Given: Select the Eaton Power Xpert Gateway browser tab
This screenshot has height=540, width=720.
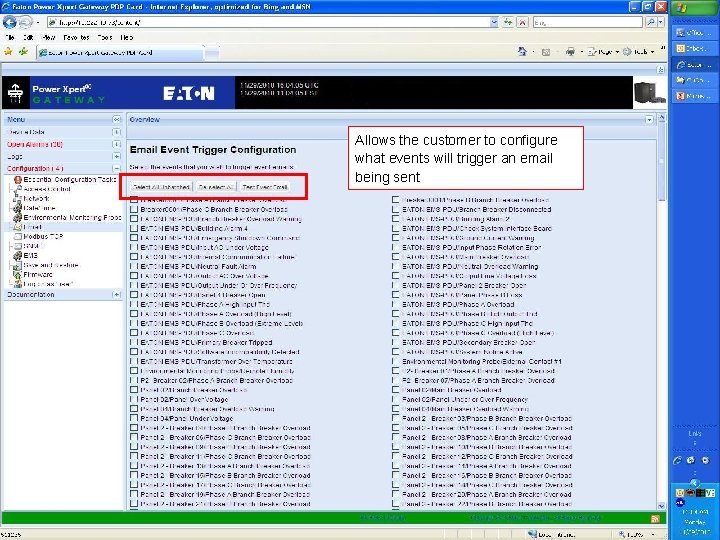Looking at the screenshot, I should (119, 52).
